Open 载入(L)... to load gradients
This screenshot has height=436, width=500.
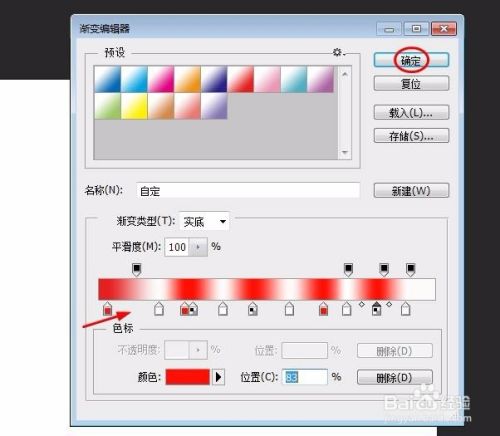(x=411, y=112)
